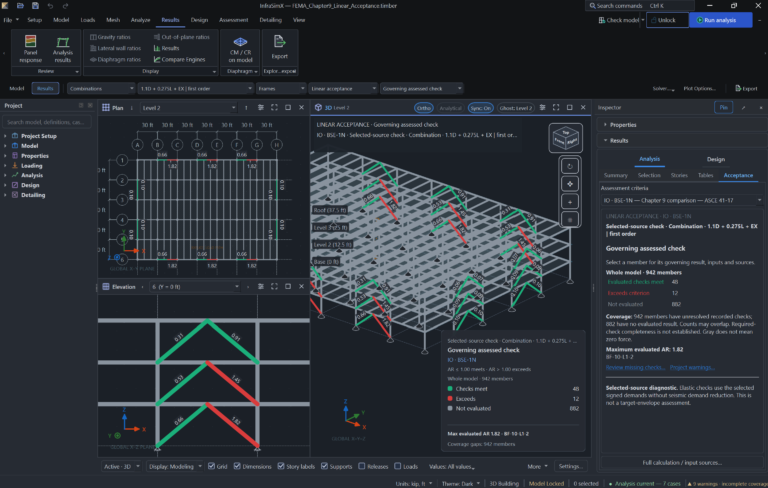Expand the Project Setup tree node
Screen dimensions: 768x488
[5, 136]
